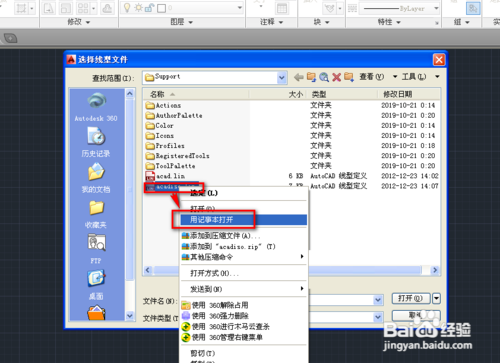Choose 使用 360管理右键菜单

(243, 337)
